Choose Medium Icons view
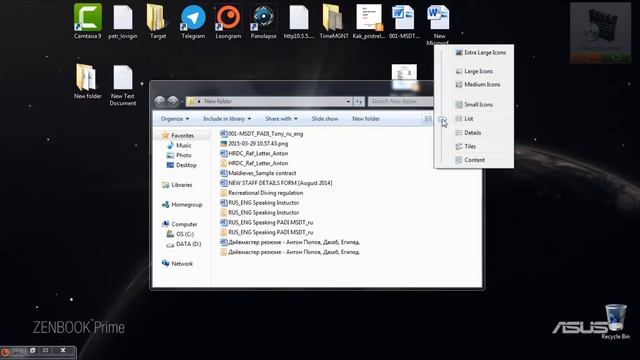Screen dimensions: 640x360 click(x=478, y=84)
